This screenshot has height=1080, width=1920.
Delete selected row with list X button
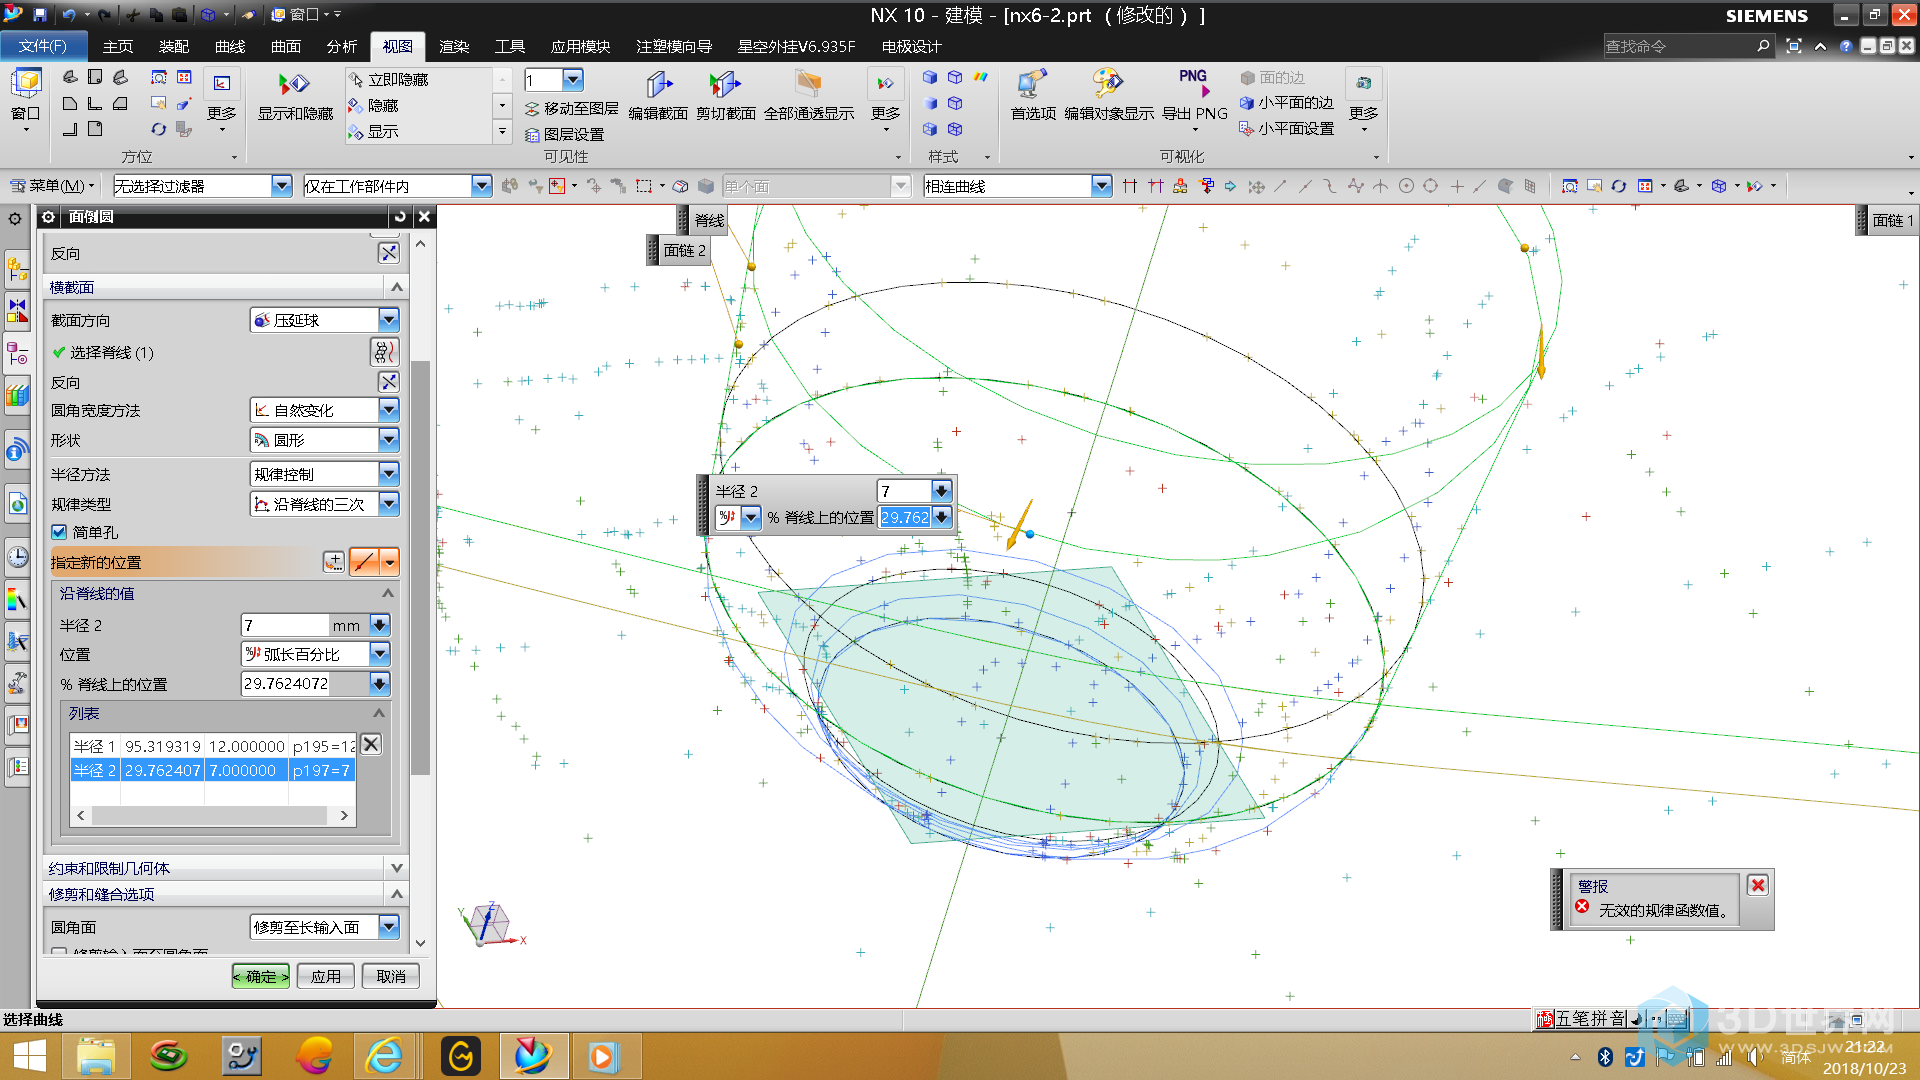click(371, 744)
